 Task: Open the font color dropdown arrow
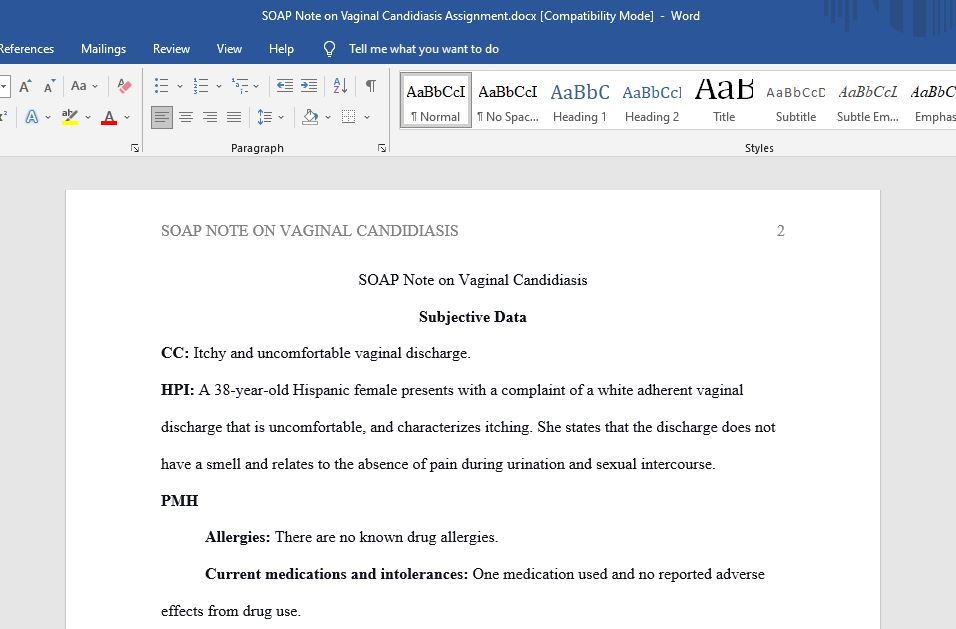(x=127, y=118)
